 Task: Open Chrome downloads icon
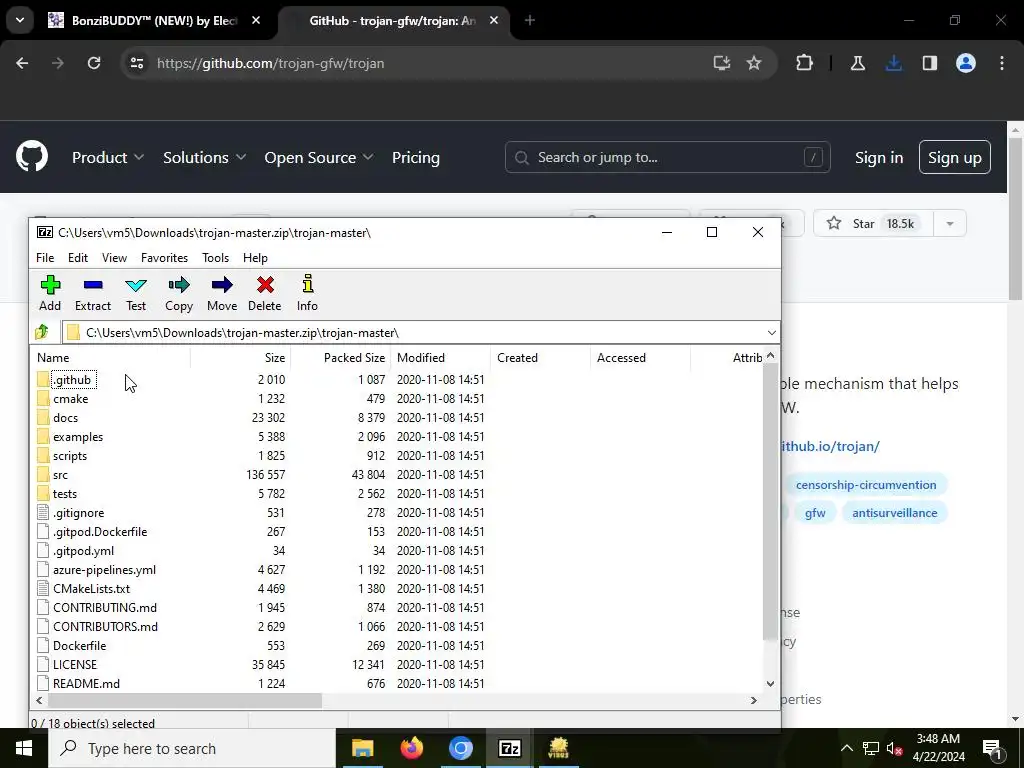(894, 63)
